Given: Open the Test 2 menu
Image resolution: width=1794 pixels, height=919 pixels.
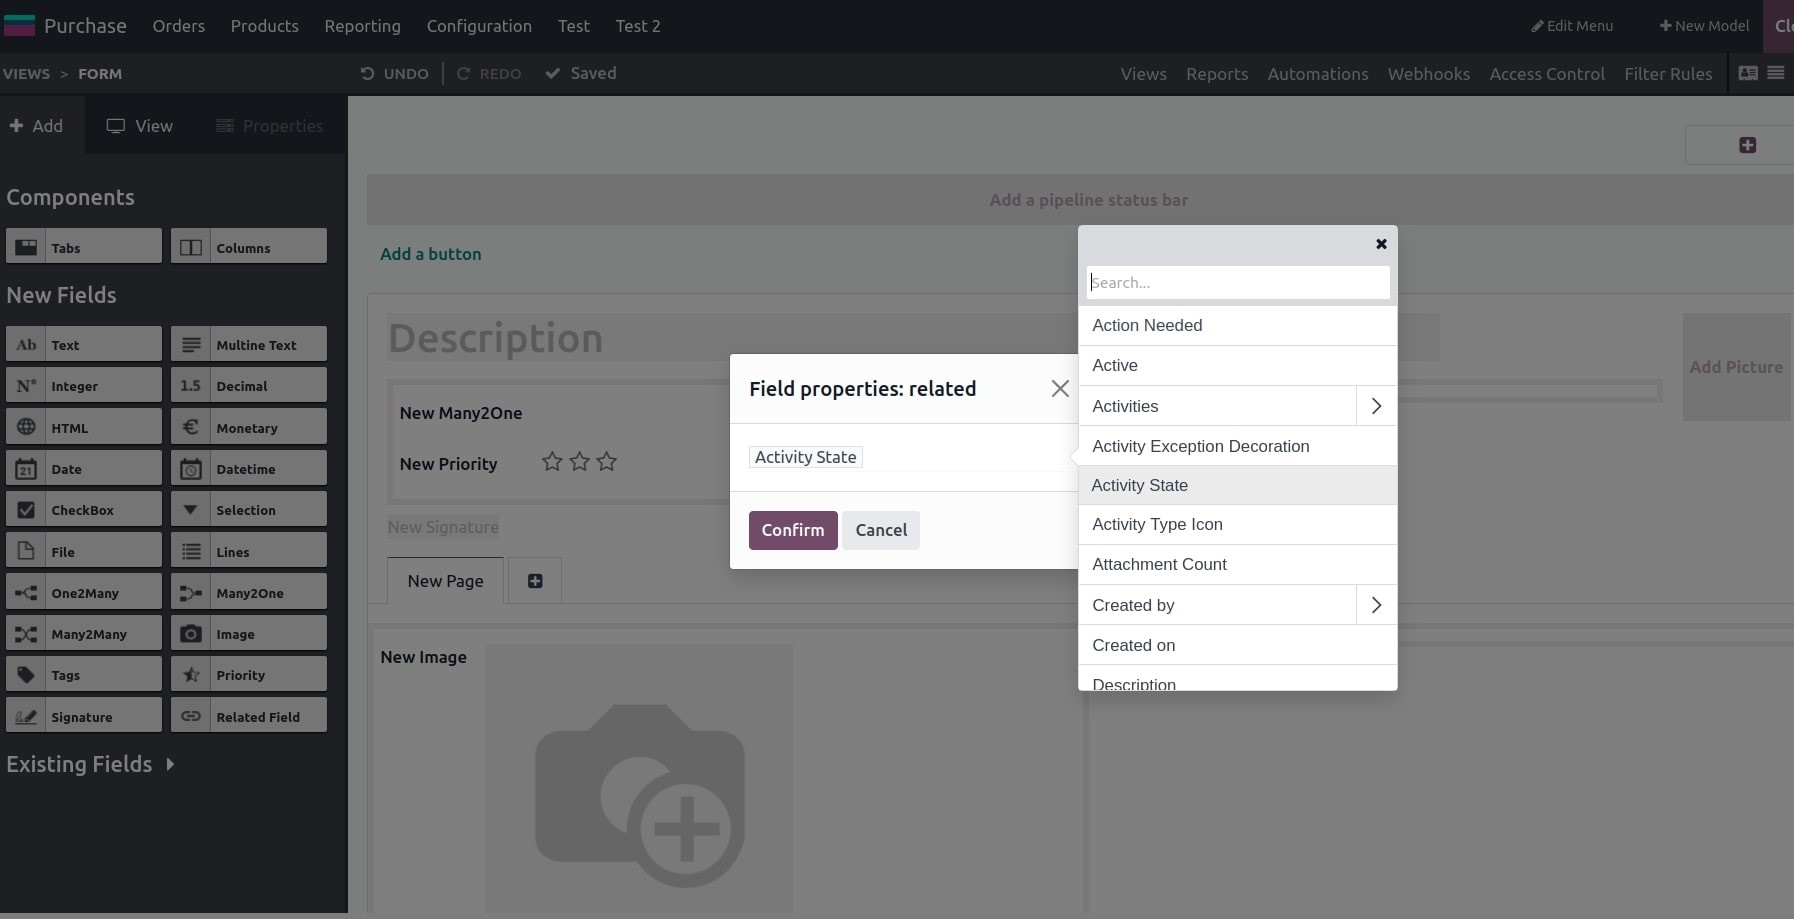Looking at the screenshot, I should point(638,26).
